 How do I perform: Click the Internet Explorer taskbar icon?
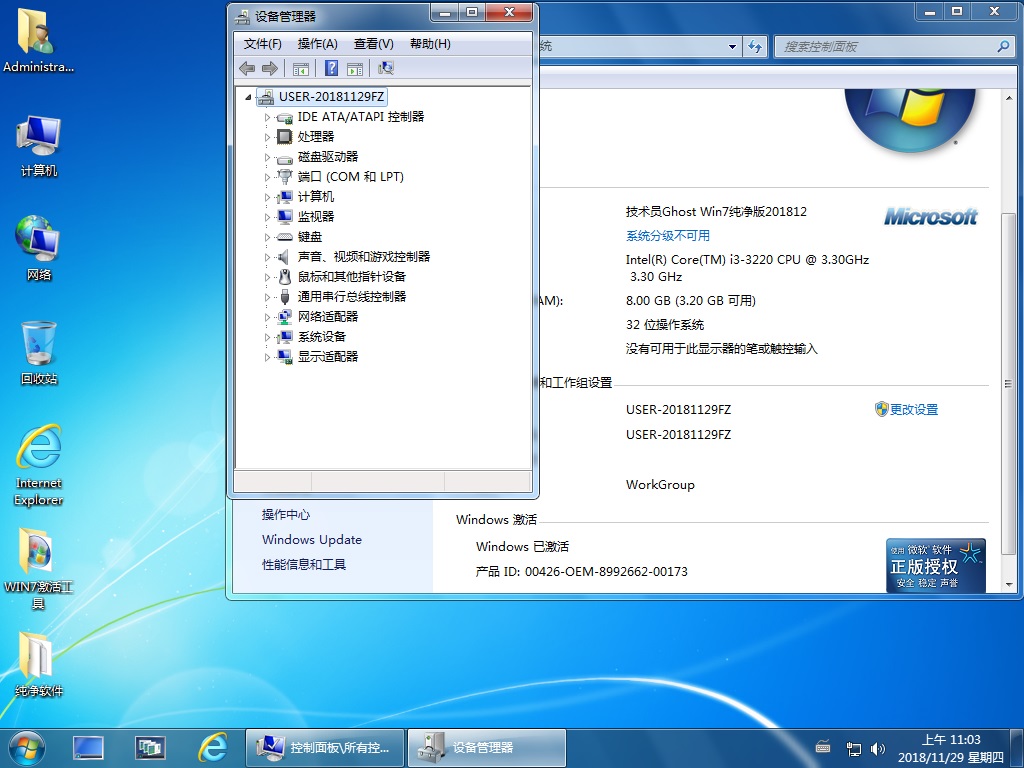[x=212, y=747]
